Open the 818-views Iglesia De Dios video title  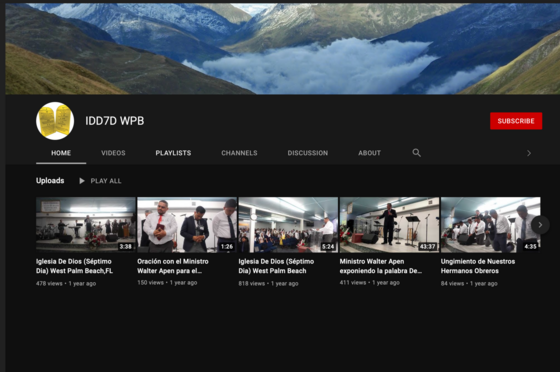click(276, 266)
